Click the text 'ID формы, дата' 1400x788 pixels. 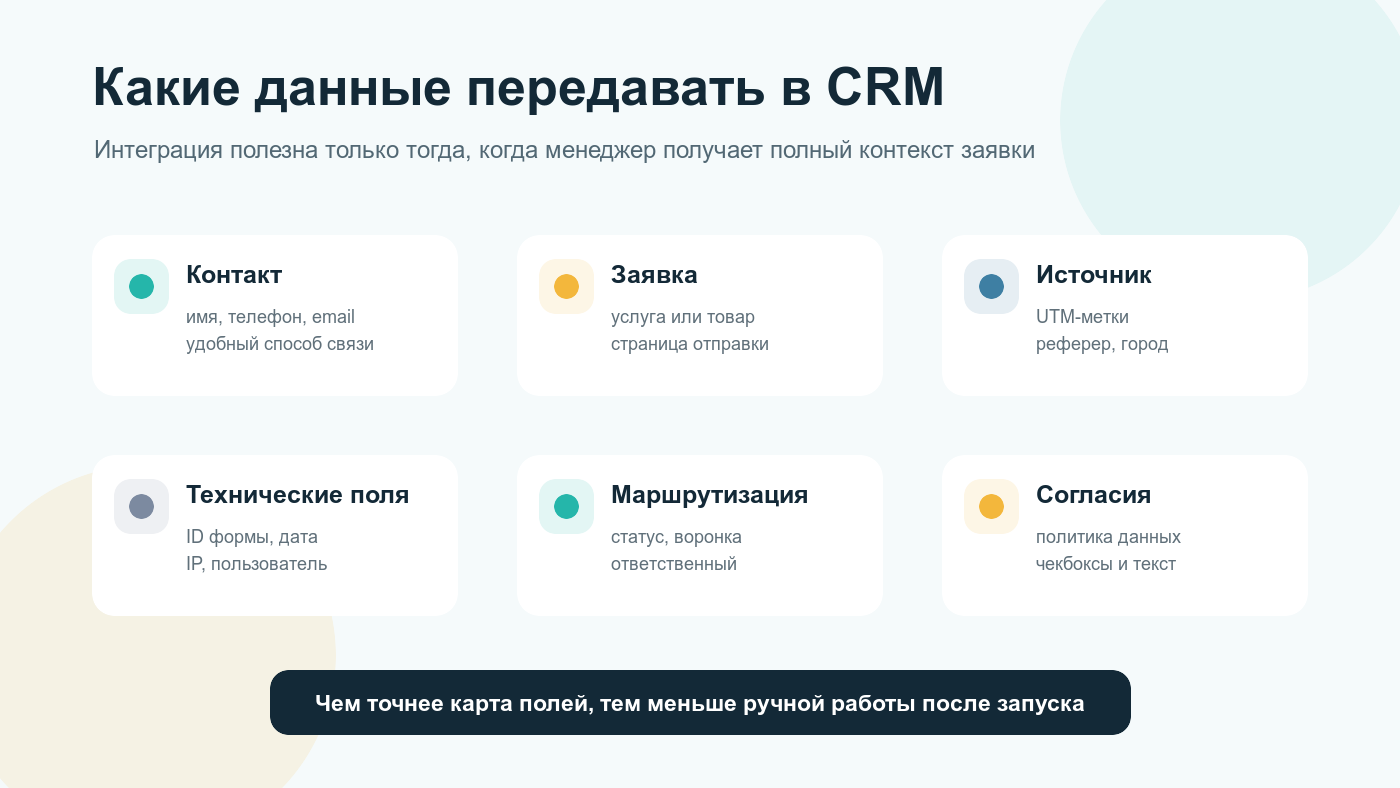click(x=252, y=537)
